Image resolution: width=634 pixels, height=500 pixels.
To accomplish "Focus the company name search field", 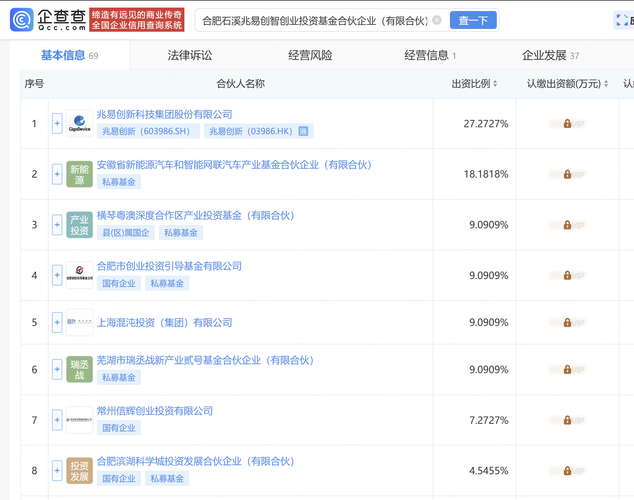I will [315, 21].
